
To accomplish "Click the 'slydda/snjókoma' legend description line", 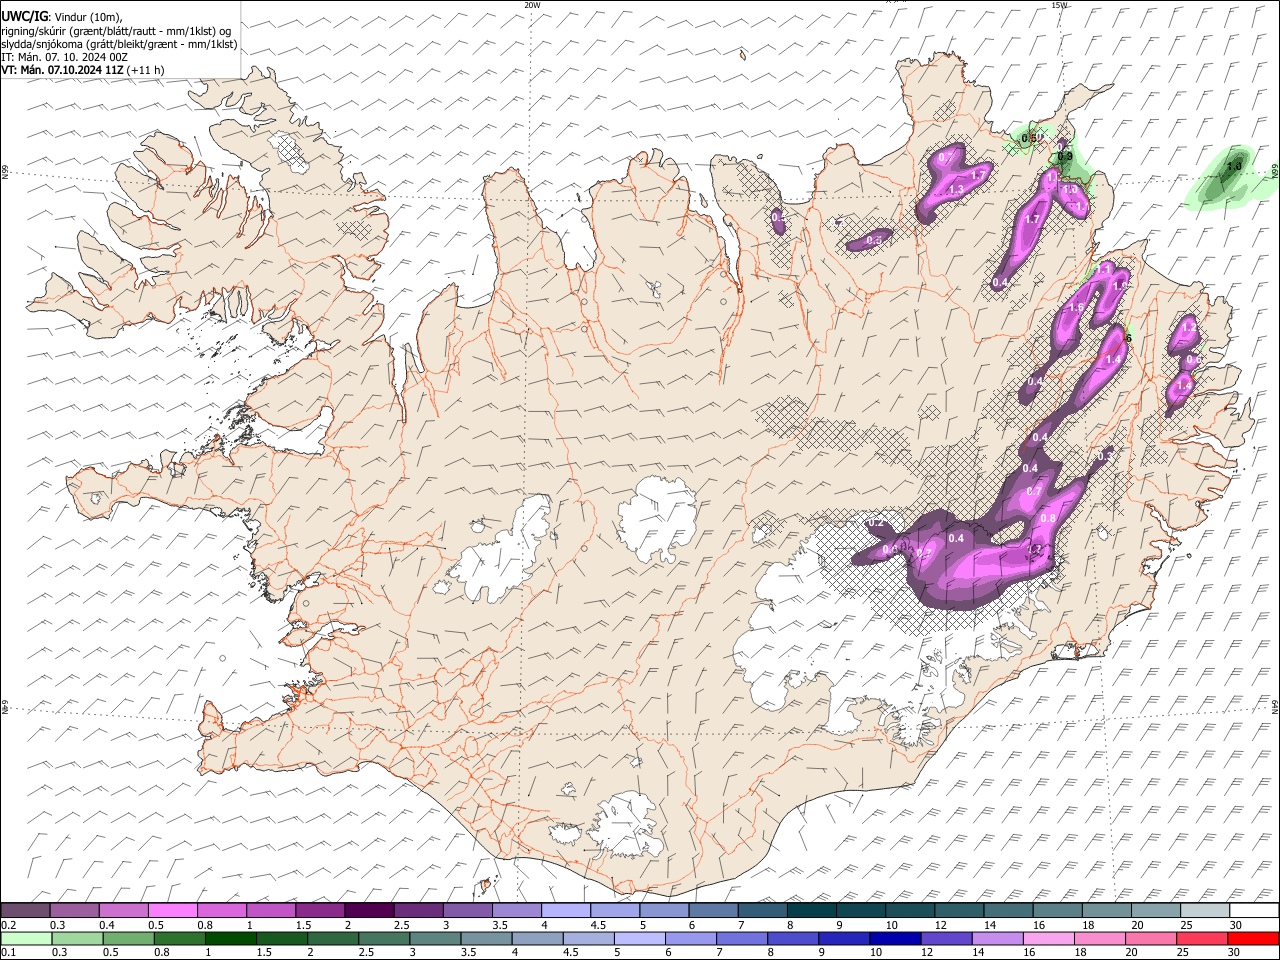I will pos(119,43).
